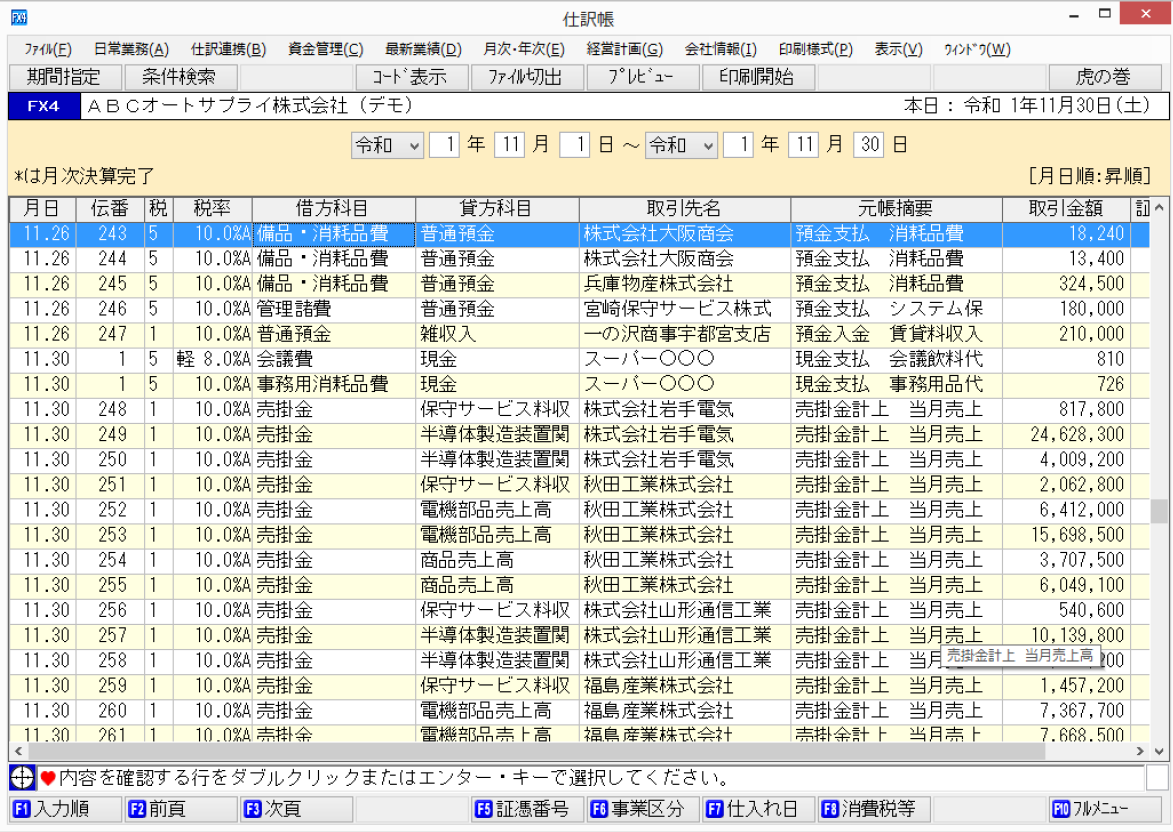Image resolution: width=1173 pixels, height=832 pixels.
Task: Open the 期間指定 period setting
Action: pos(63,77)
